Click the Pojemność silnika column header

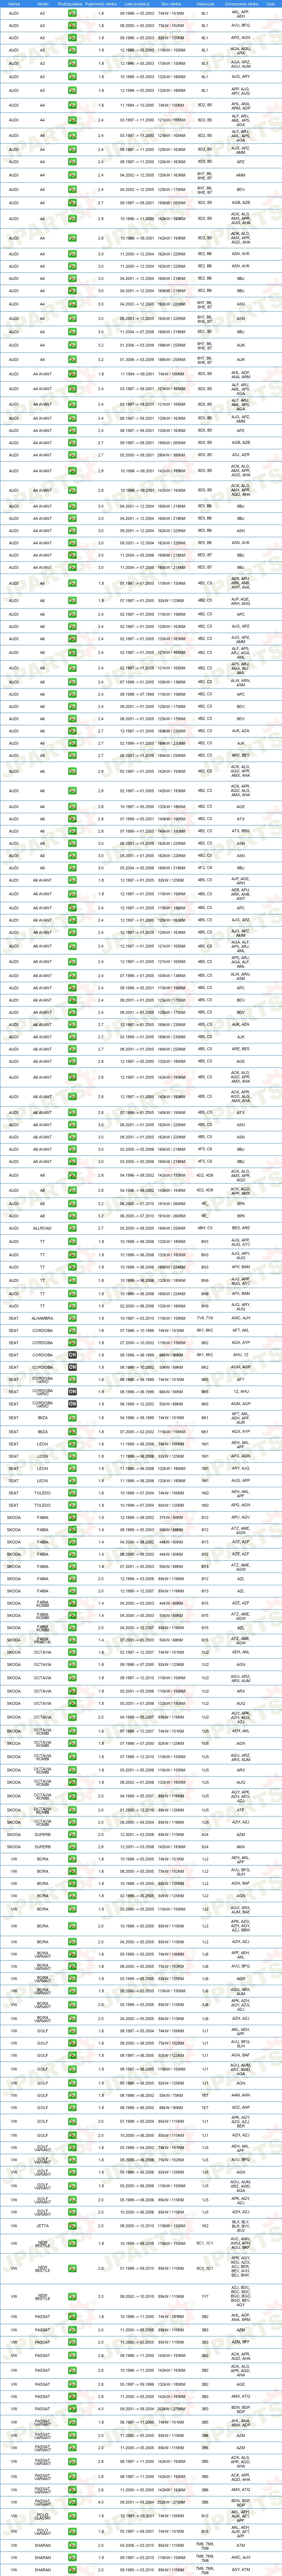click(x=101, y=4)
